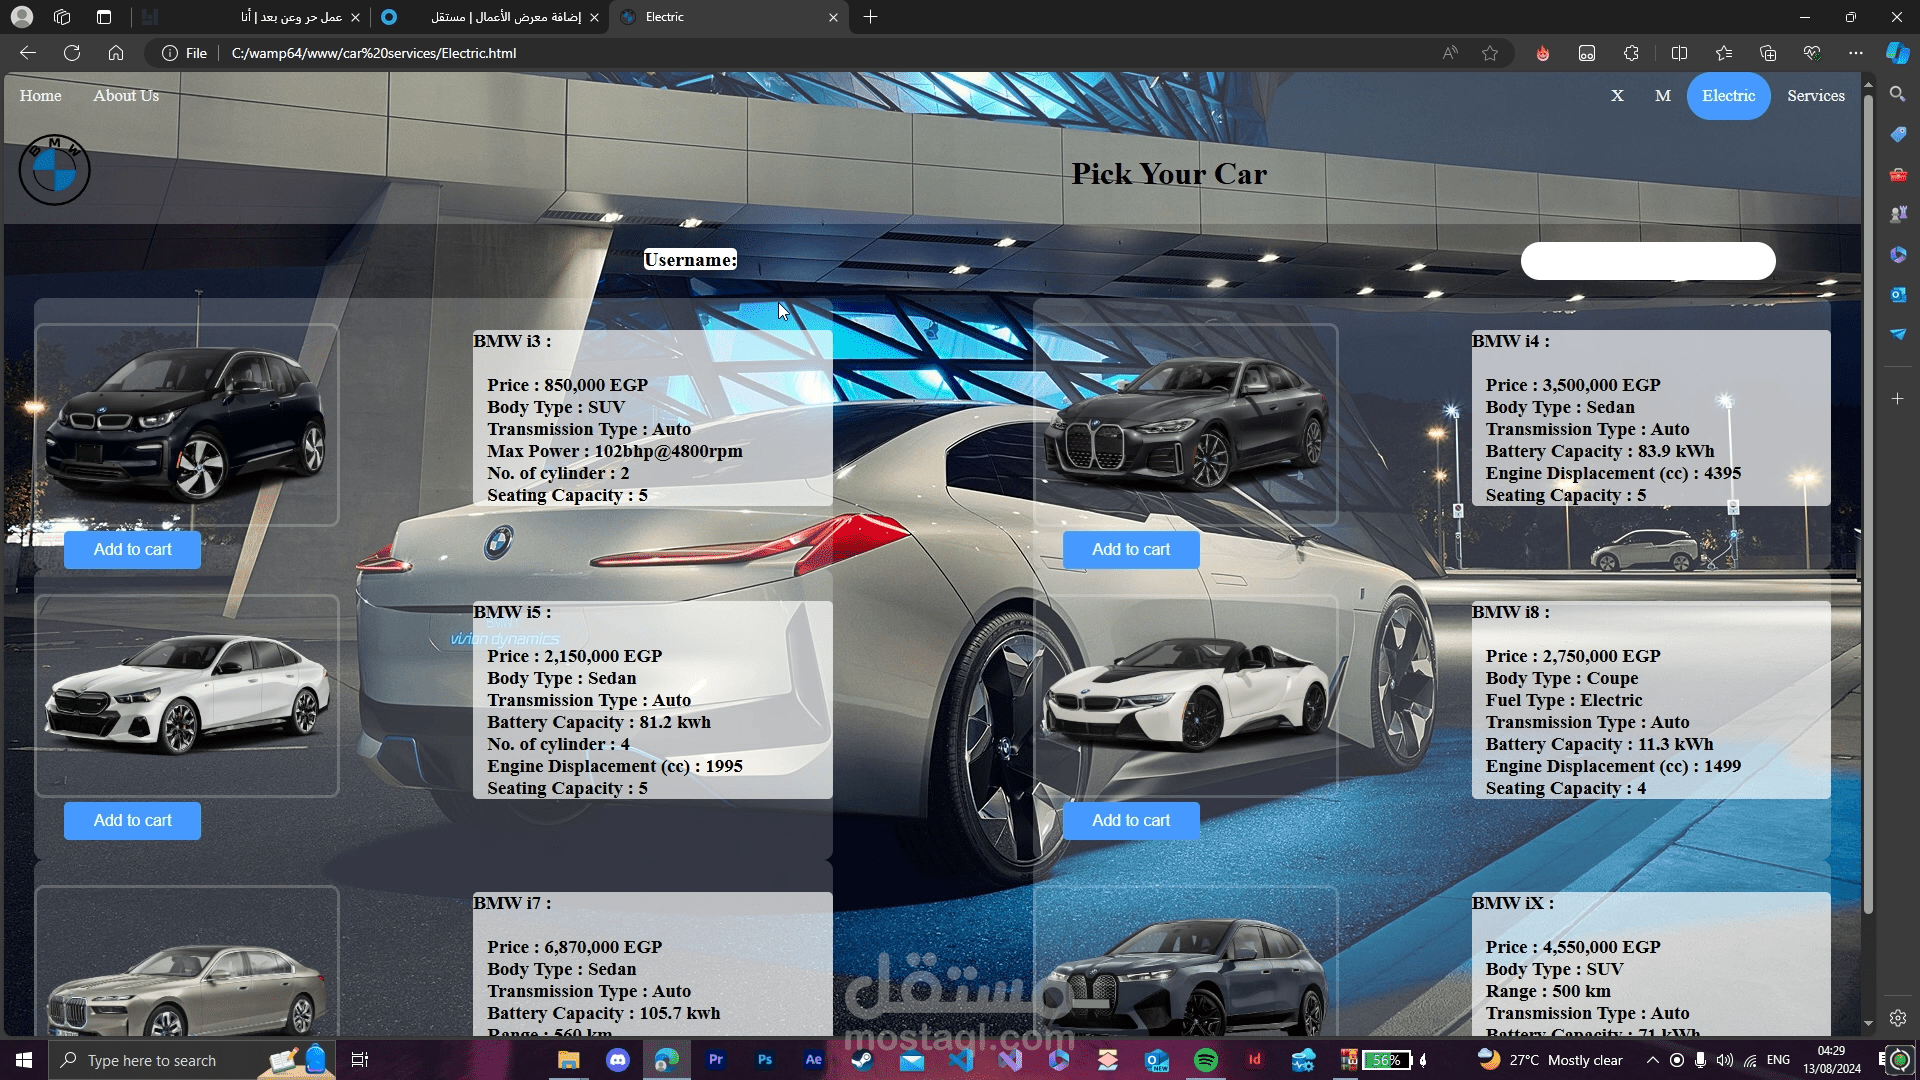Viewport: 1920px width, 1080px height.
Task: Add a new sidebar app with plus
Action: click(x=1897, y=398)
